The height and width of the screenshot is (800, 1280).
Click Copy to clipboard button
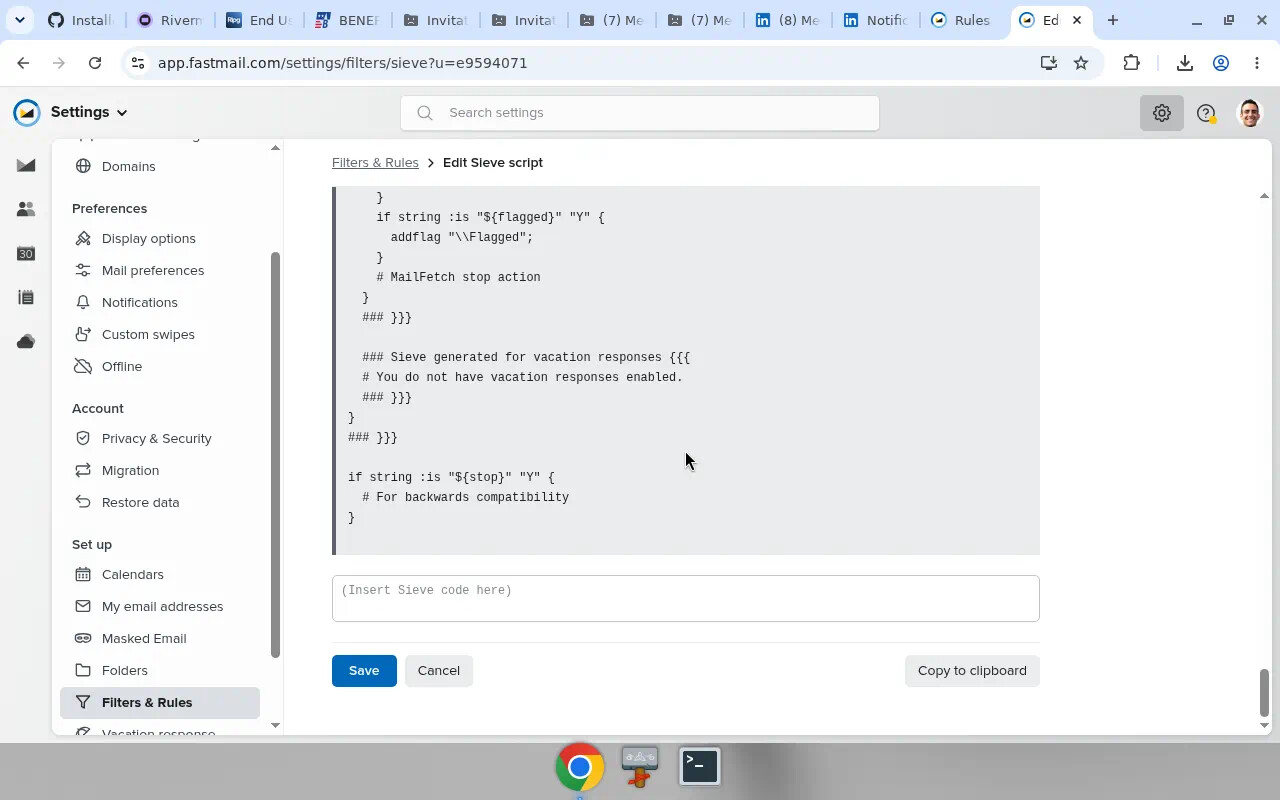coord(972,670)
